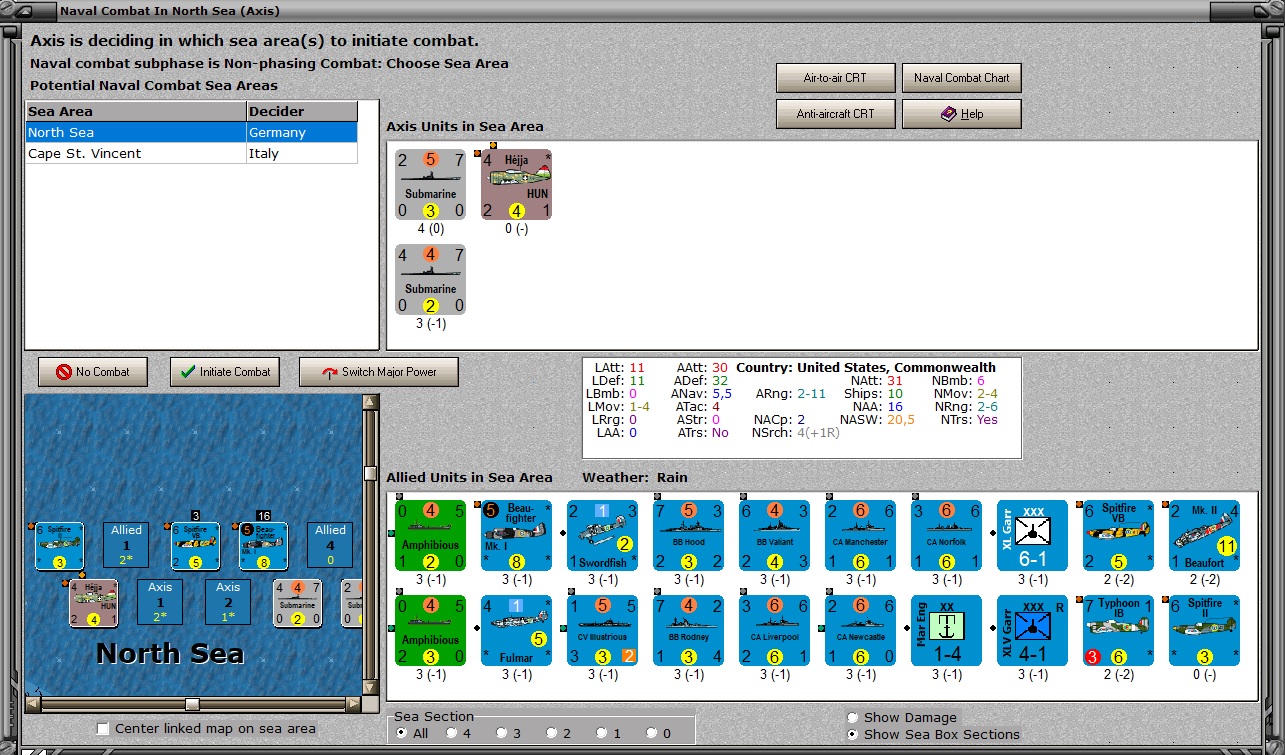This screenshot has width=1285, height=755.
Task: Click the map's horizontal scrollbar thumb
Action: pos(193,704)
